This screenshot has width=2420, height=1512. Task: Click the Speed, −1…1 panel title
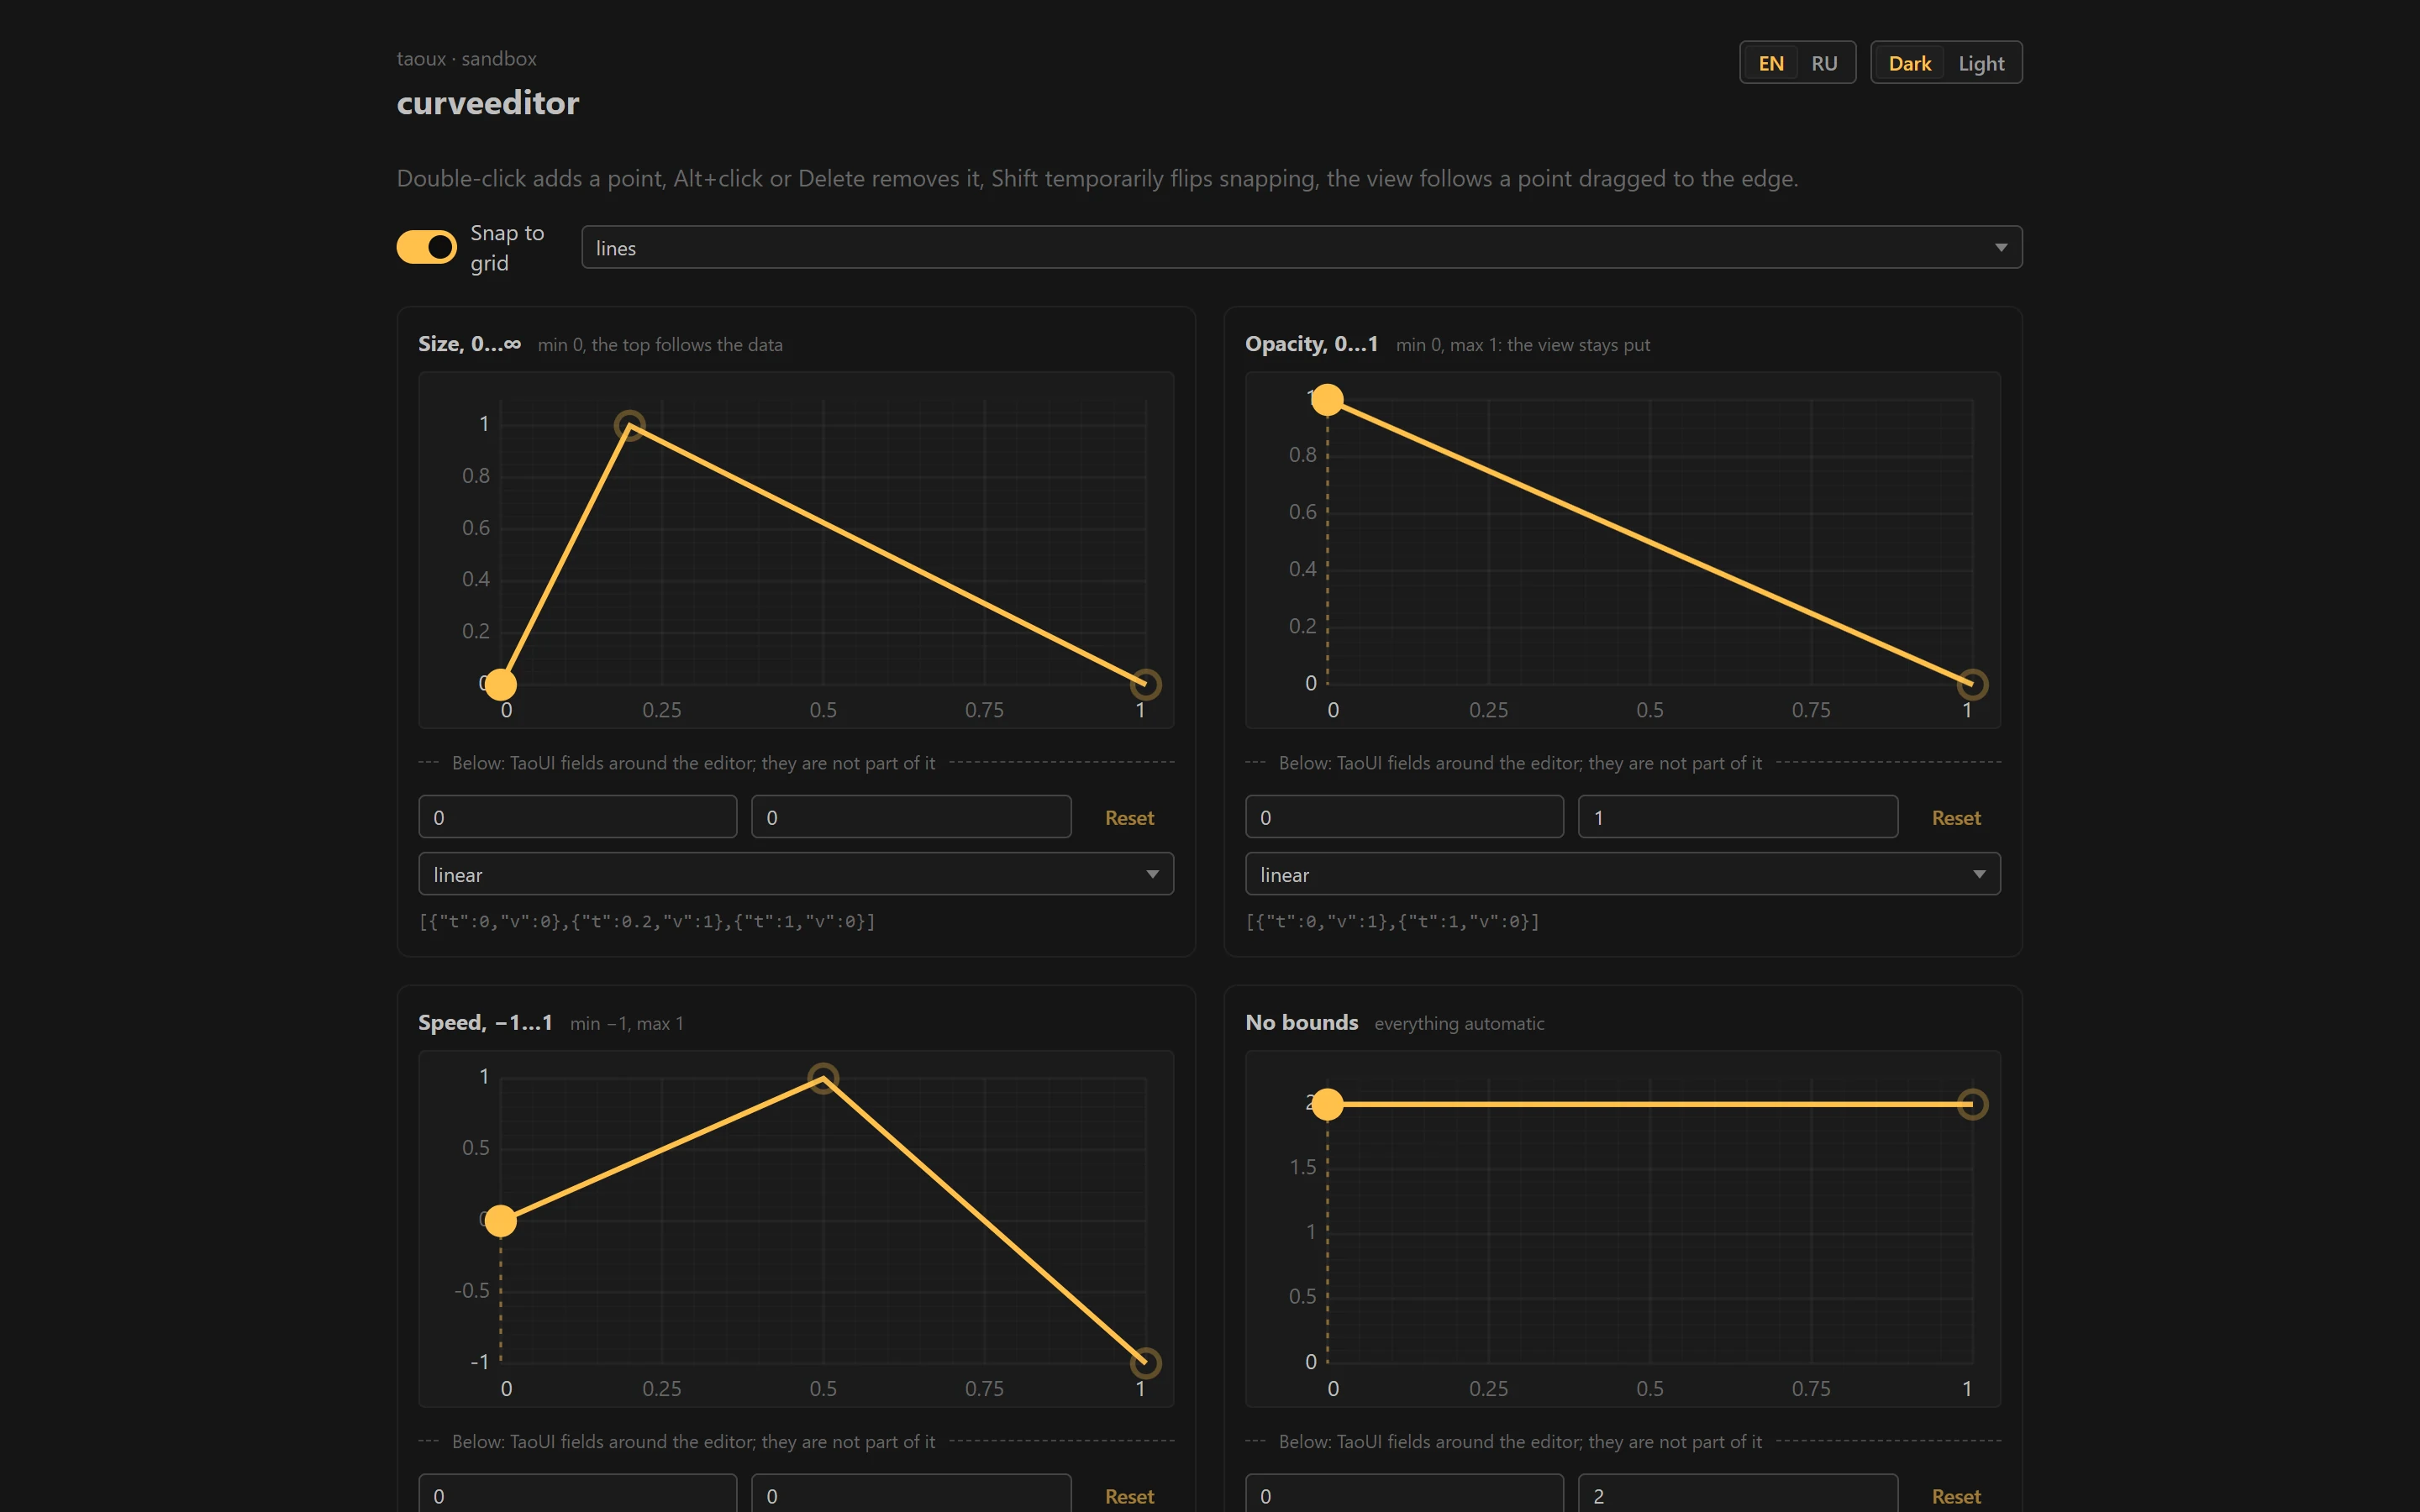[485, 1023]
